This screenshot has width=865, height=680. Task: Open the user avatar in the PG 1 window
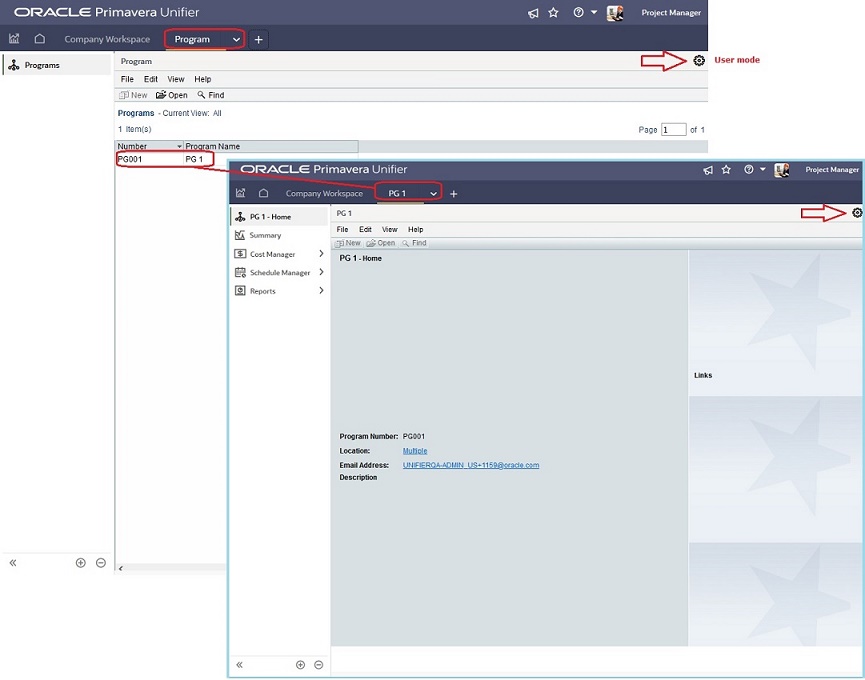click(782, 170)
